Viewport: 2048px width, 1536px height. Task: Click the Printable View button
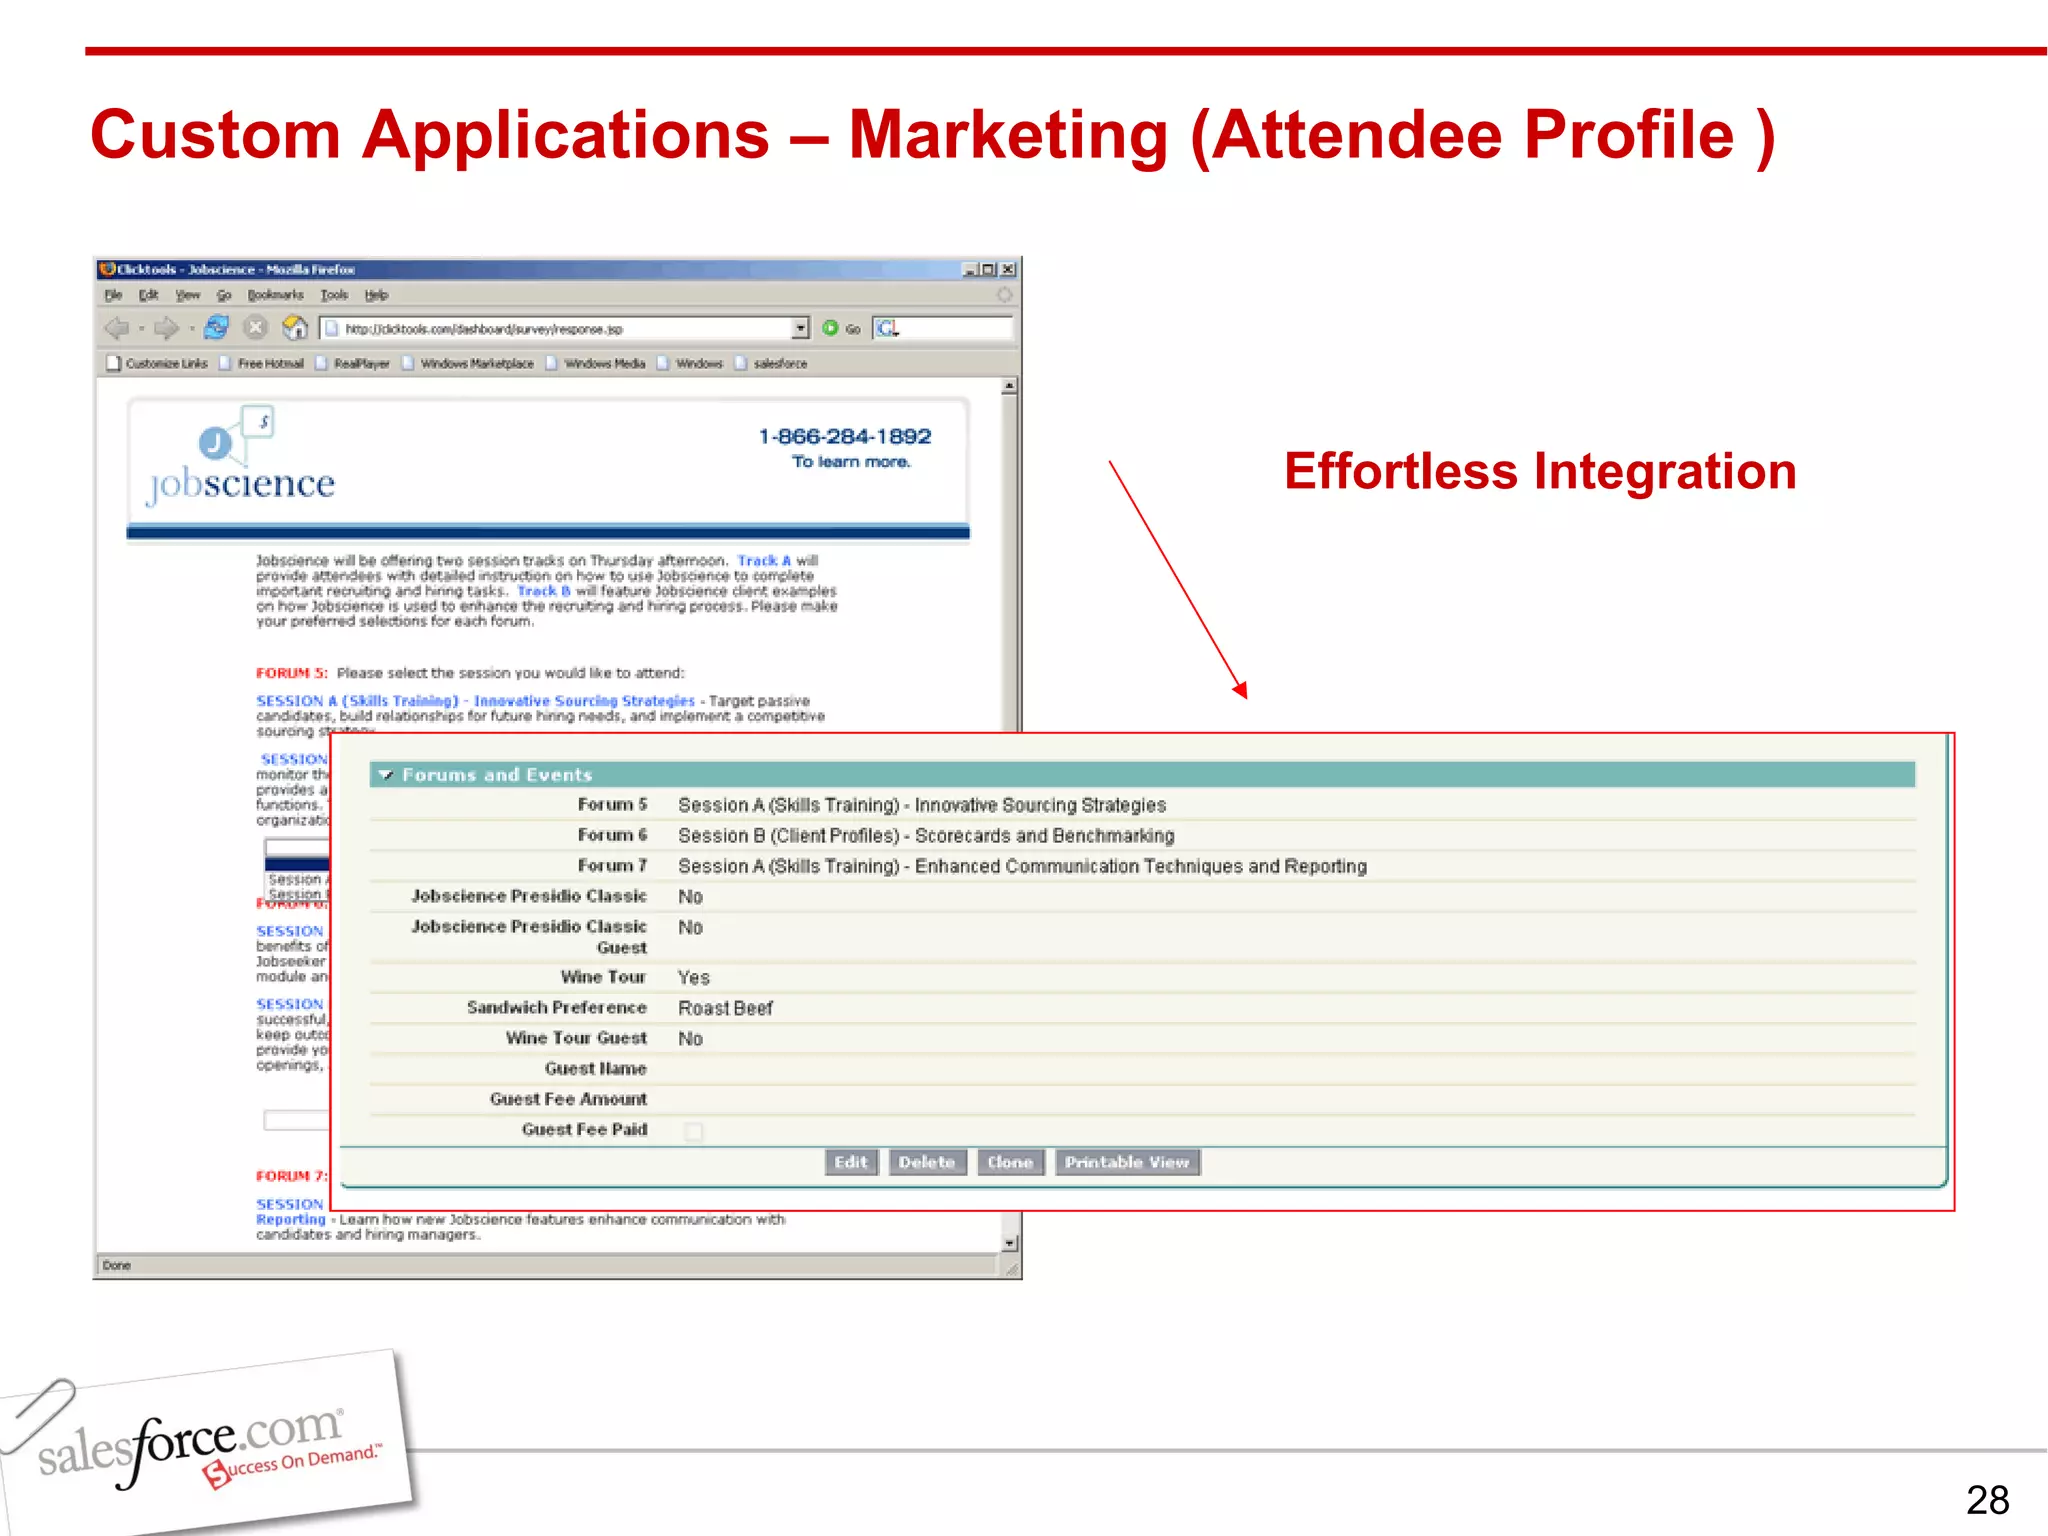click(1127, 1162)
